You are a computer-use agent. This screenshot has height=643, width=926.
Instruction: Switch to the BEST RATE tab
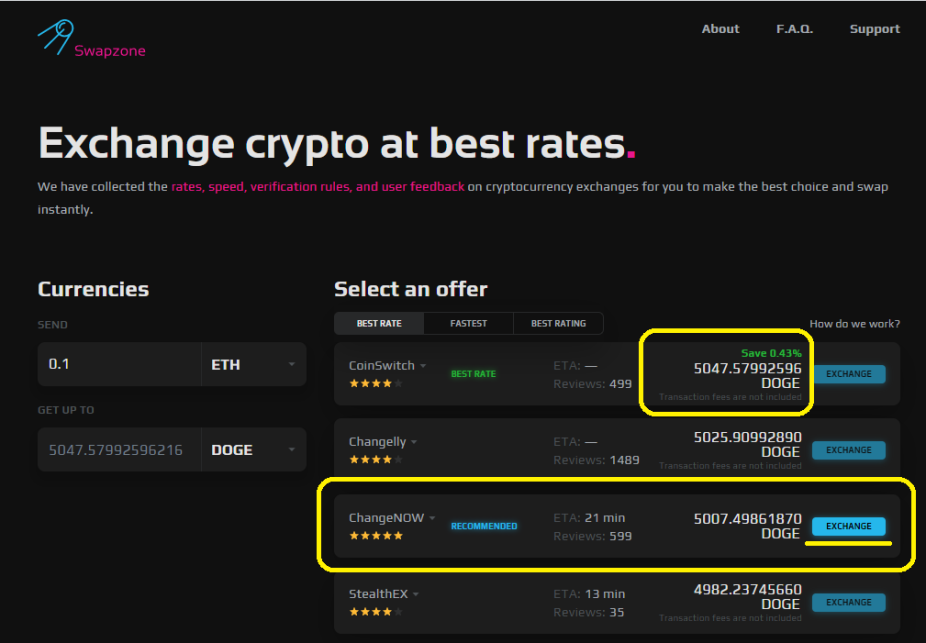[x=379, y=324]
